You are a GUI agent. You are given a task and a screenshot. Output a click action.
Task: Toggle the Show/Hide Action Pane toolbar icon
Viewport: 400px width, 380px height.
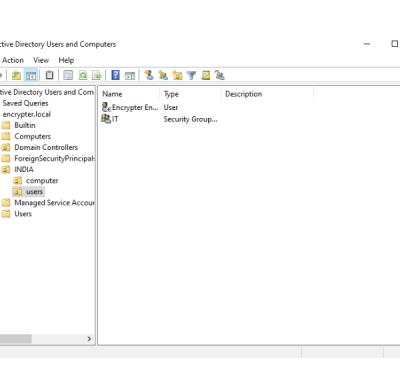click(x=130, y=76)
